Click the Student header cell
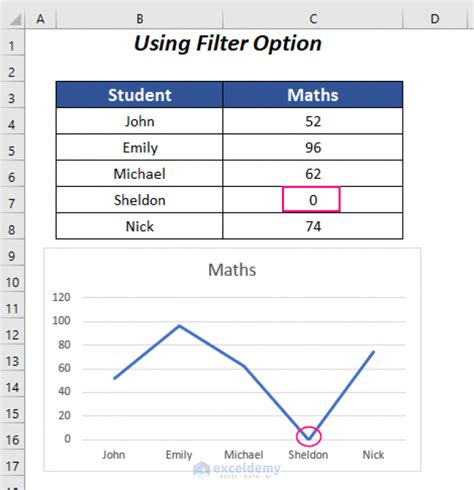This screenshot has width=474, height=490. tap(139, 95)
